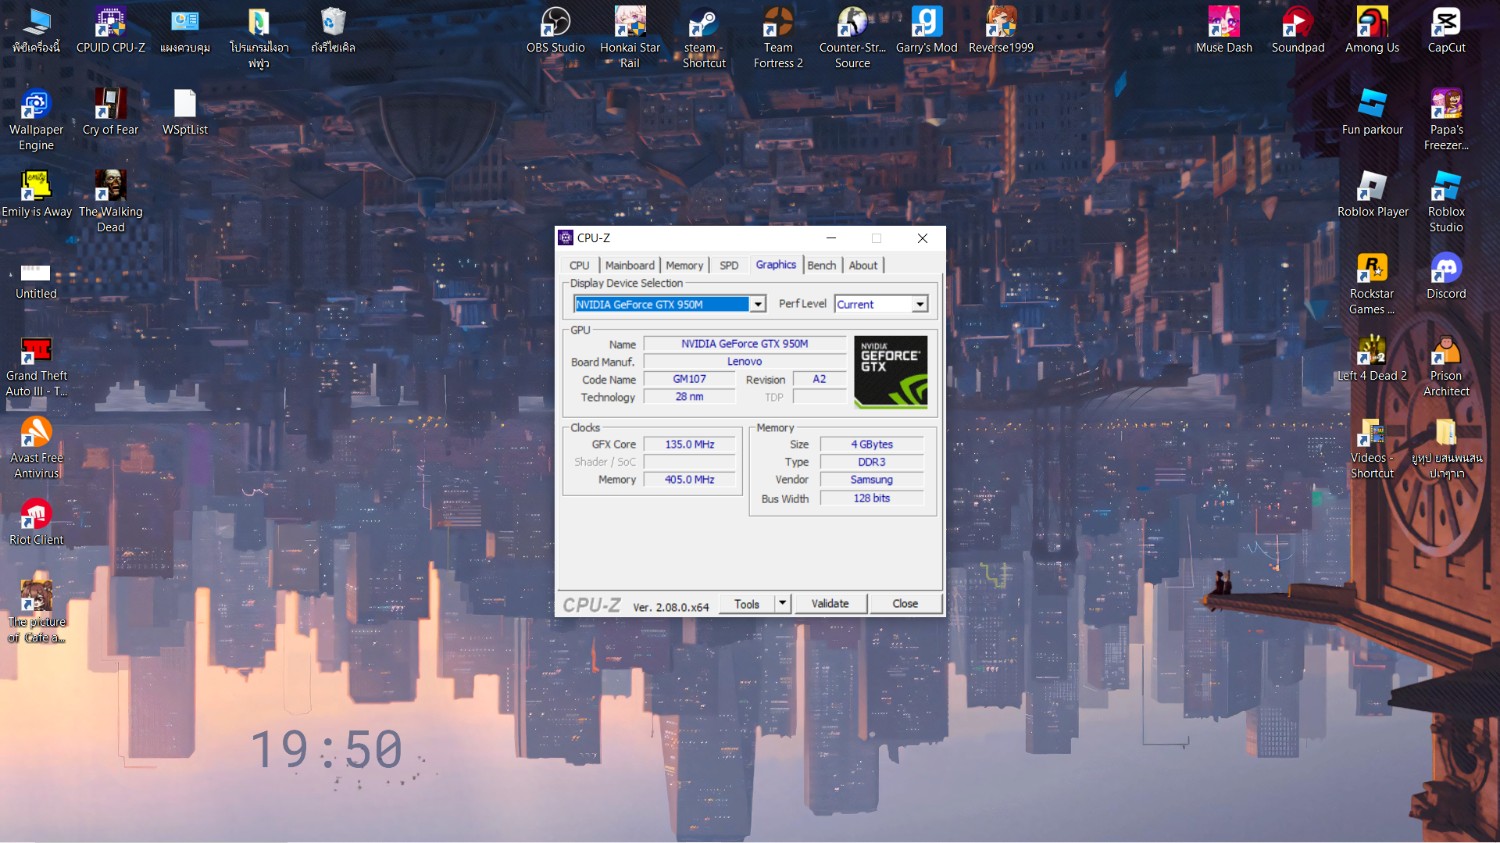Open the Recycle Bin icon
The image size is (1500, 843).
pos(333,30)
